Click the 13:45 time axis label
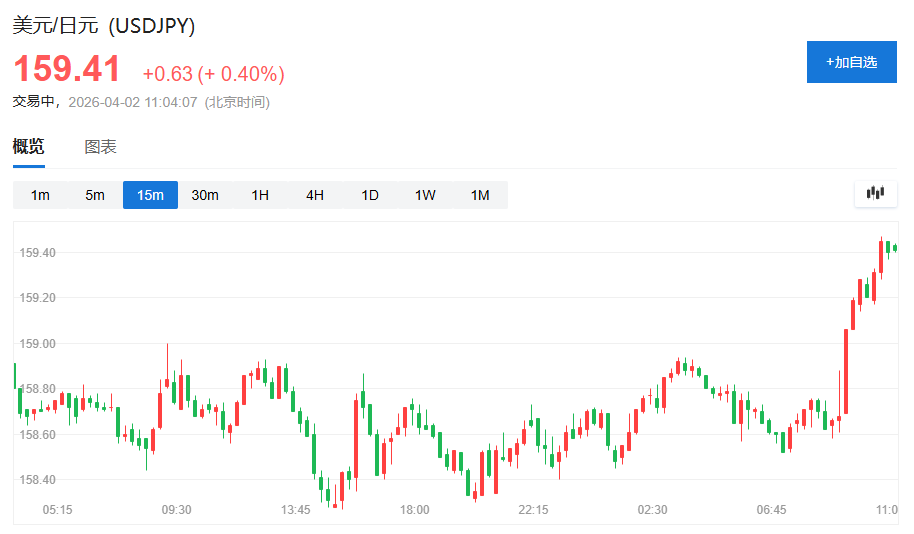 [296, 510]
